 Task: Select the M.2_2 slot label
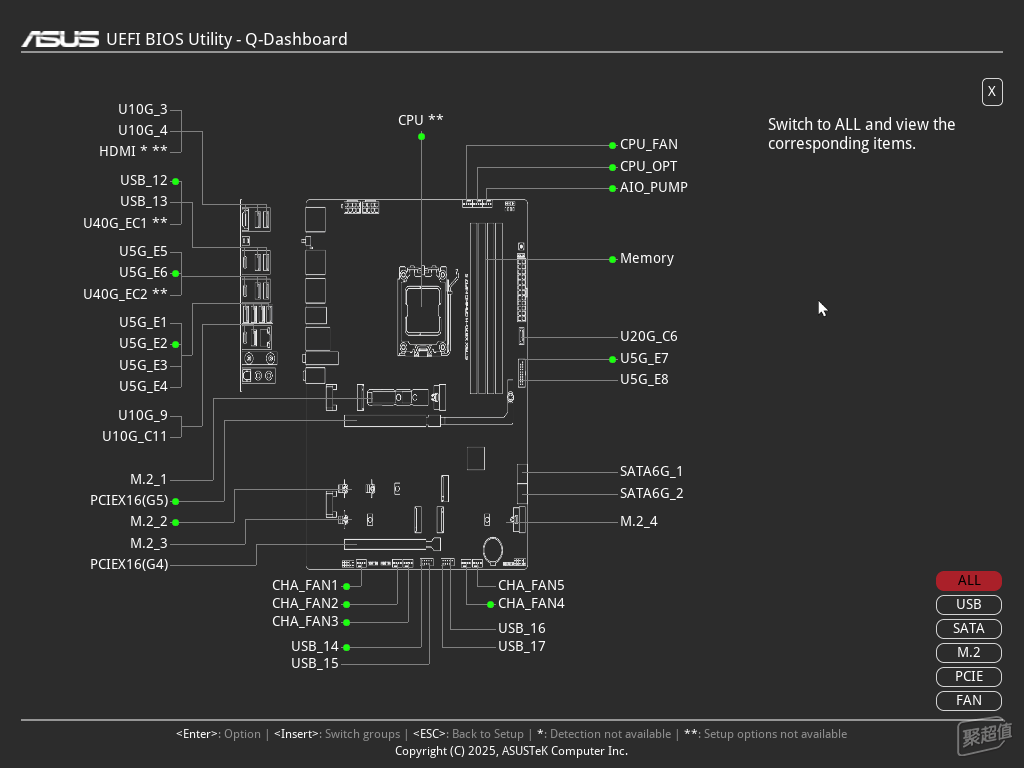tap(149, 522)
